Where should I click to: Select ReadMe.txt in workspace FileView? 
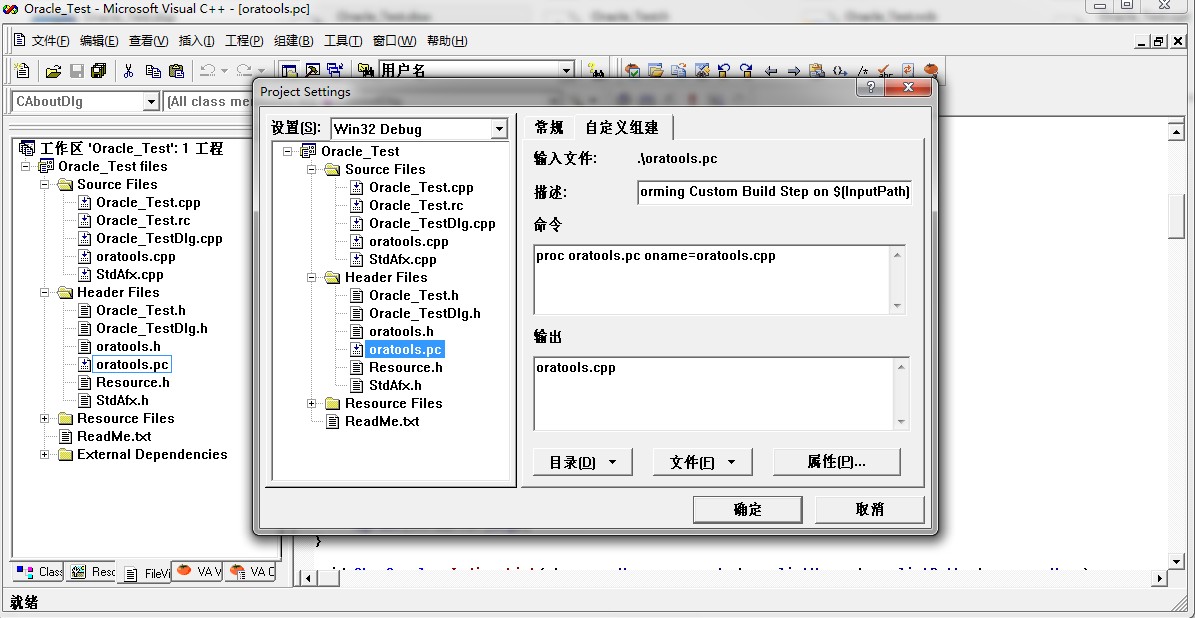tap(114, 436)
